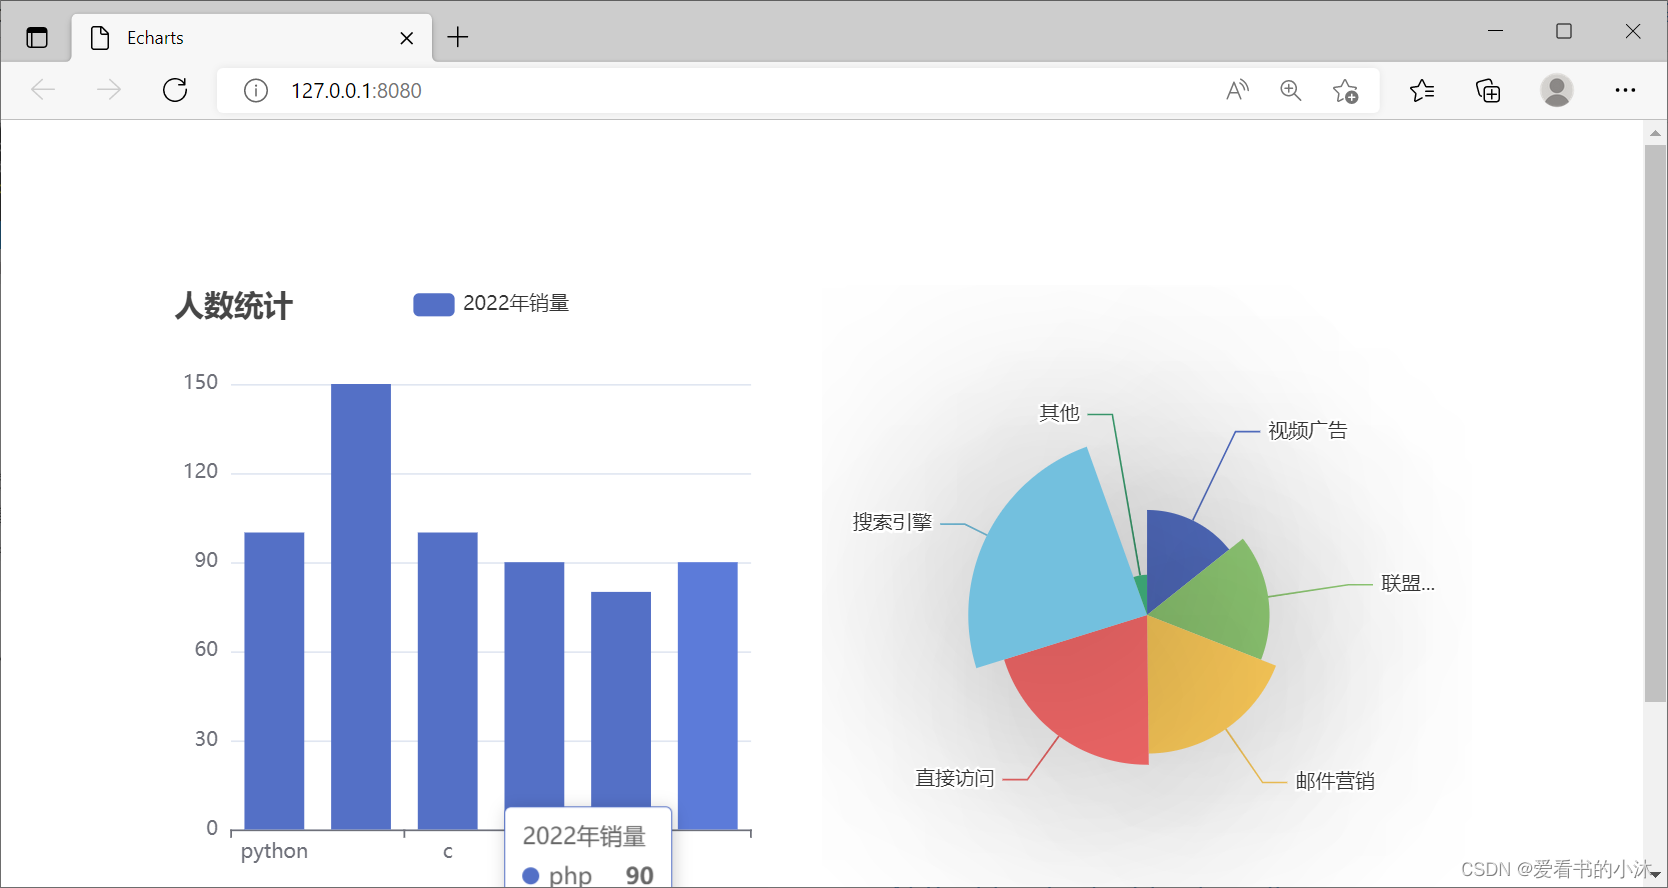The height and width of the screenshot is (888, 1668).
Task: Open the Collections panel
Action: pos(1488,91)
